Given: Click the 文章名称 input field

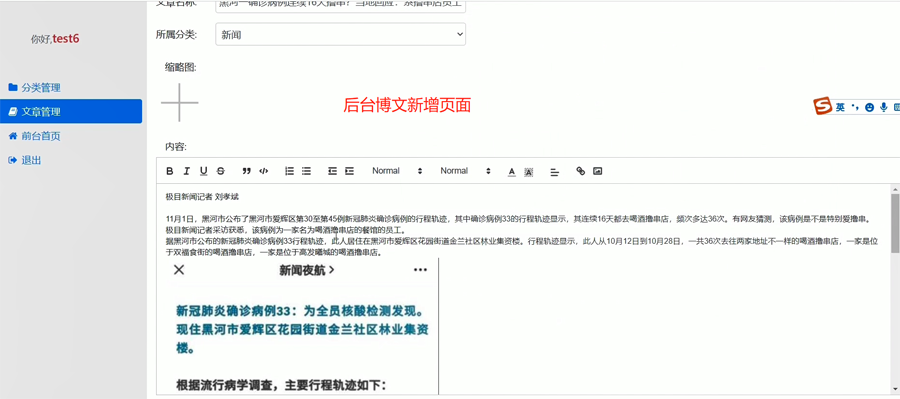Looking at the screenshot, I should (340, 5).
